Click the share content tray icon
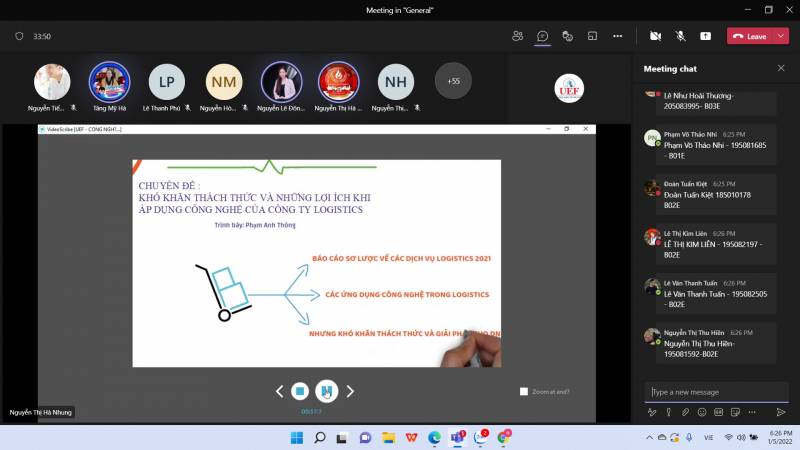 pyautogui.click(x=705, y=36)
